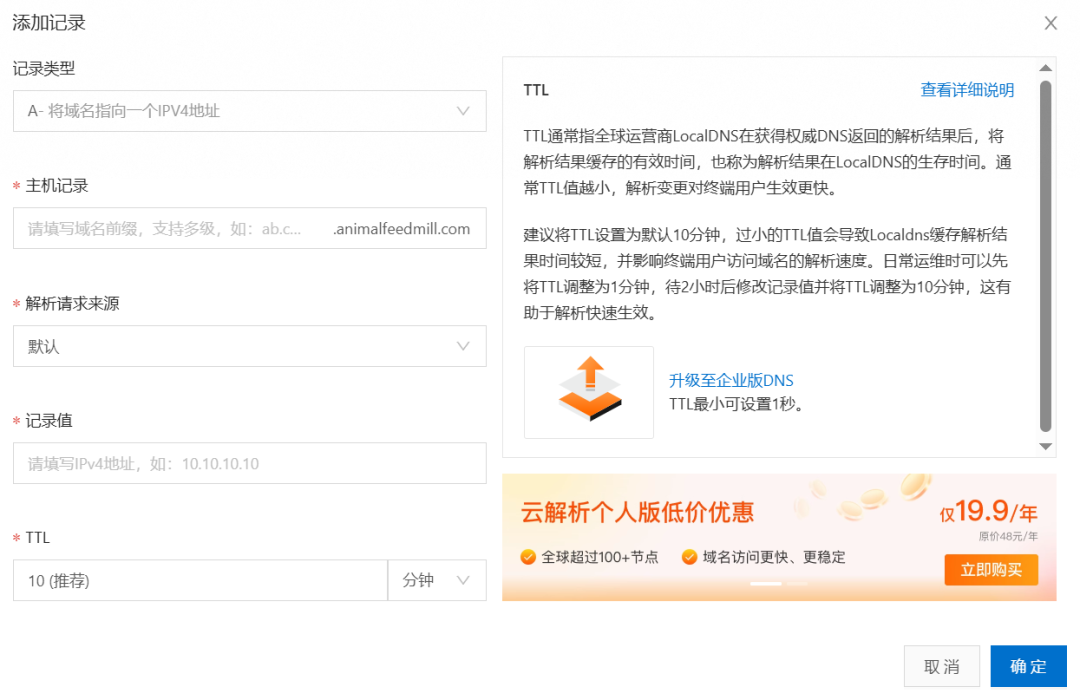
Task: Click the orange upgrade arrow DNS icon
Action: (x=589, y=391)
